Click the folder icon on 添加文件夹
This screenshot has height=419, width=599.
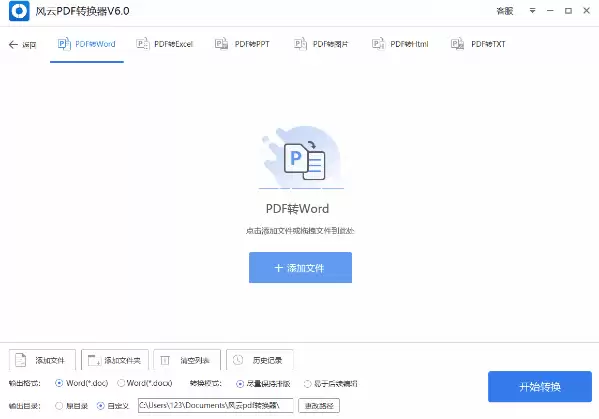pos(94,360)
